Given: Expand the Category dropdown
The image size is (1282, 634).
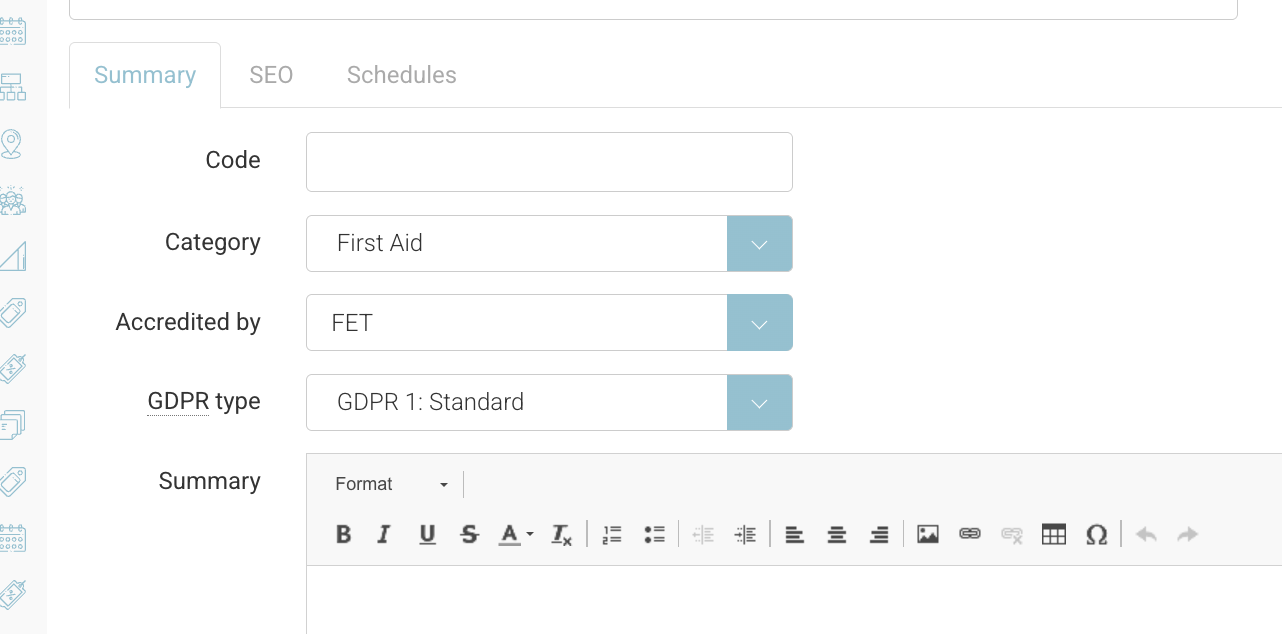Looking at the screenshot, I should click(759, 243).
